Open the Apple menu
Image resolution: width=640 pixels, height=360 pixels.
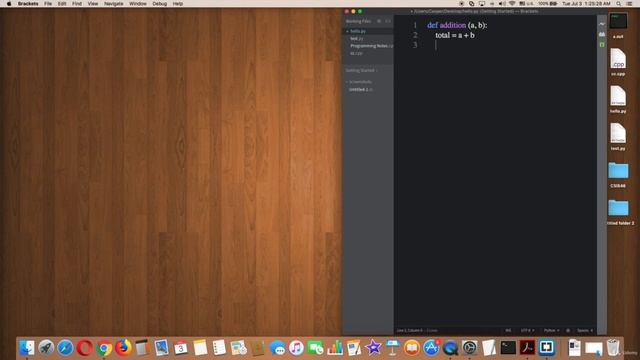coord(9,4)
